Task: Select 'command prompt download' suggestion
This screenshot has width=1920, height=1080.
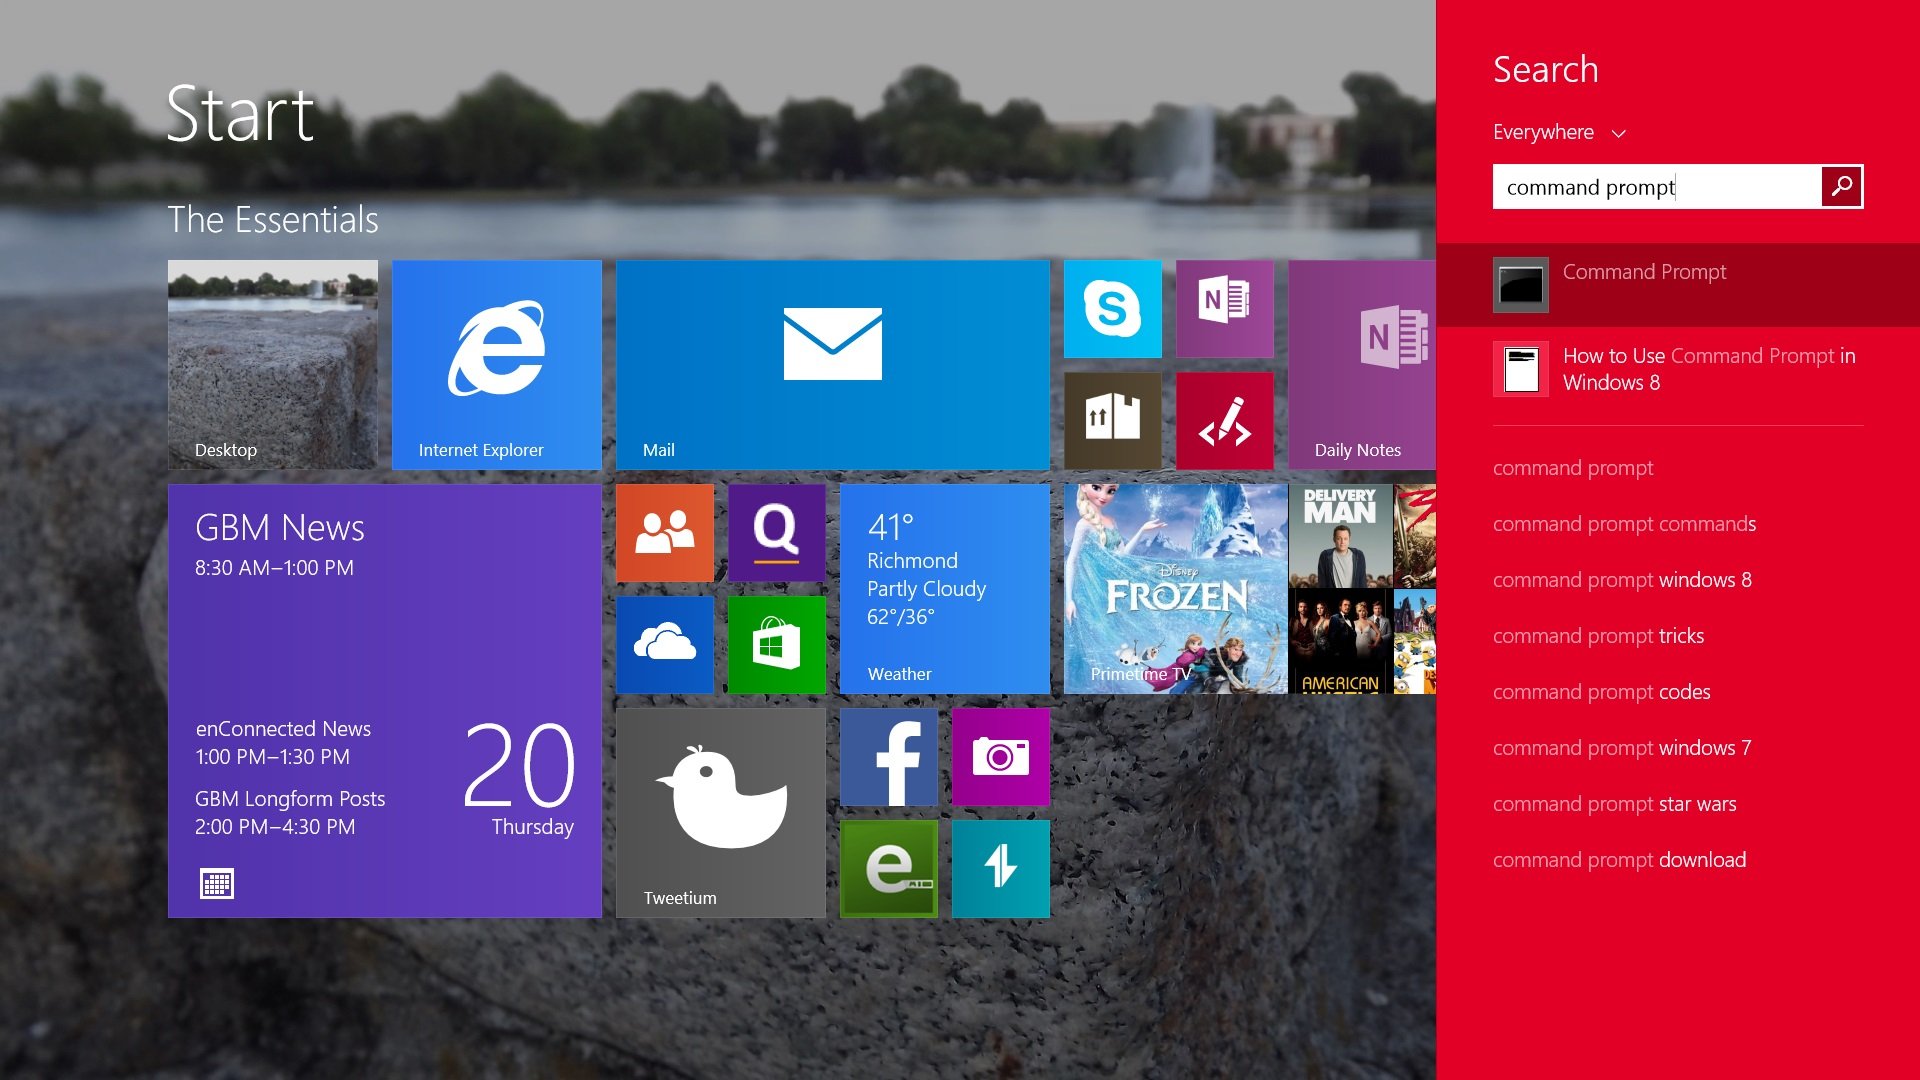Action: [x=1619, y=860]
